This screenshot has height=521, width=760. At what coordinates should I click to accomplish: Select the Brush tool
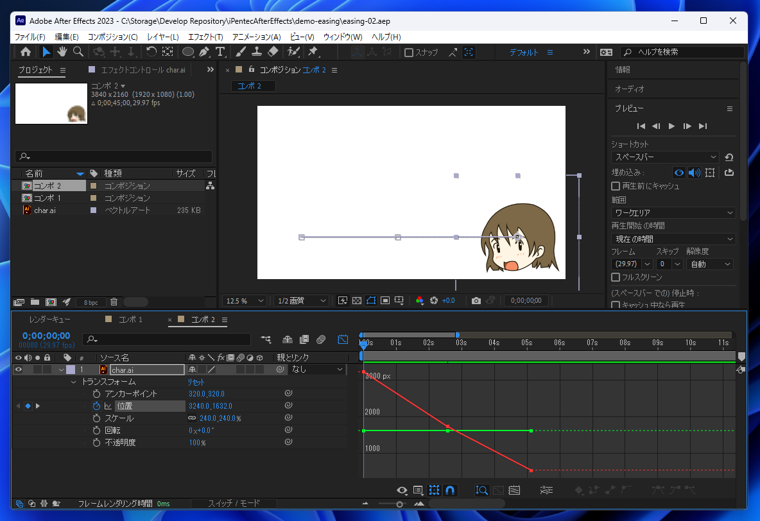point(240,52)
